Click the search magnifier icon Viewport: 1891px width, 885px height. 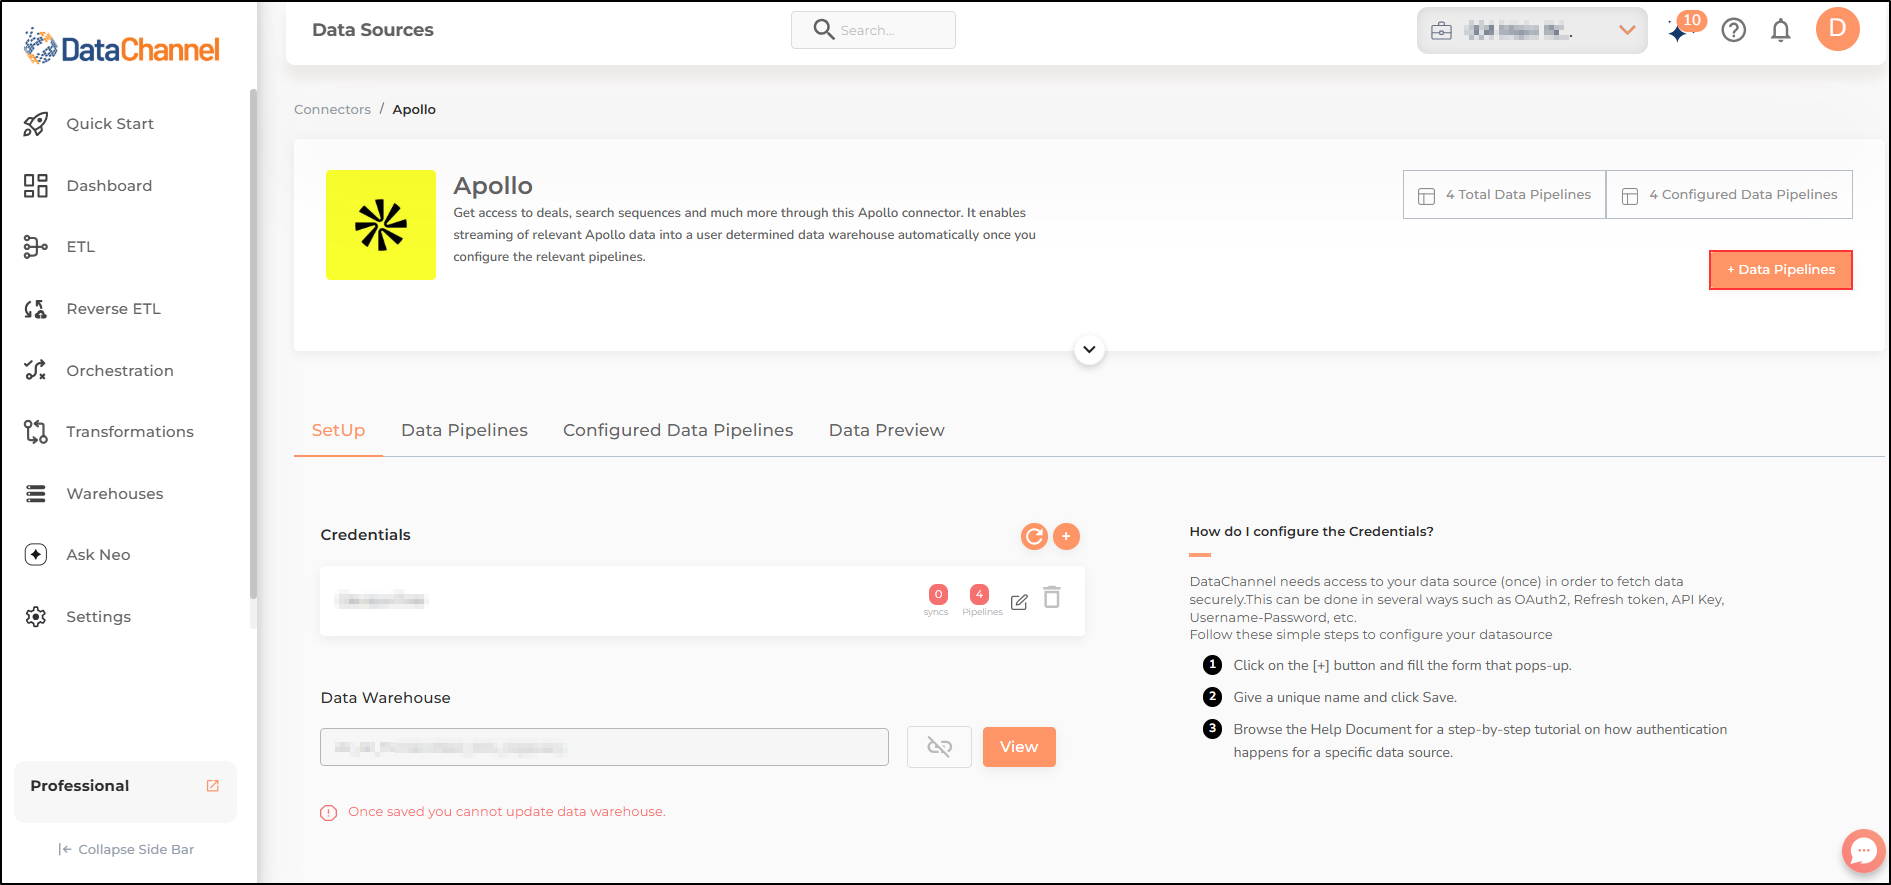click(x=824, y=30)
